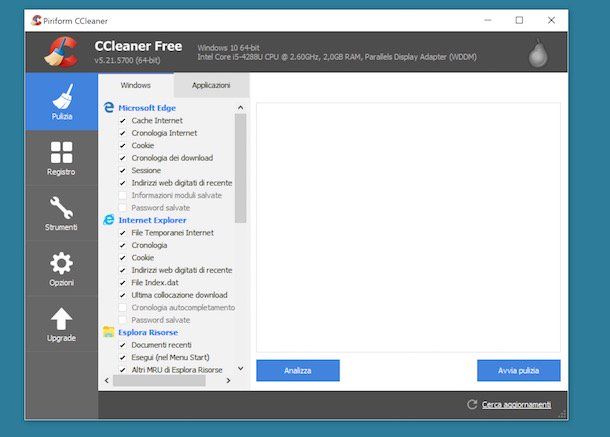Screen dimensions: 610x437
Task: Open the Opzioni settings section
Action: (62, 269)
